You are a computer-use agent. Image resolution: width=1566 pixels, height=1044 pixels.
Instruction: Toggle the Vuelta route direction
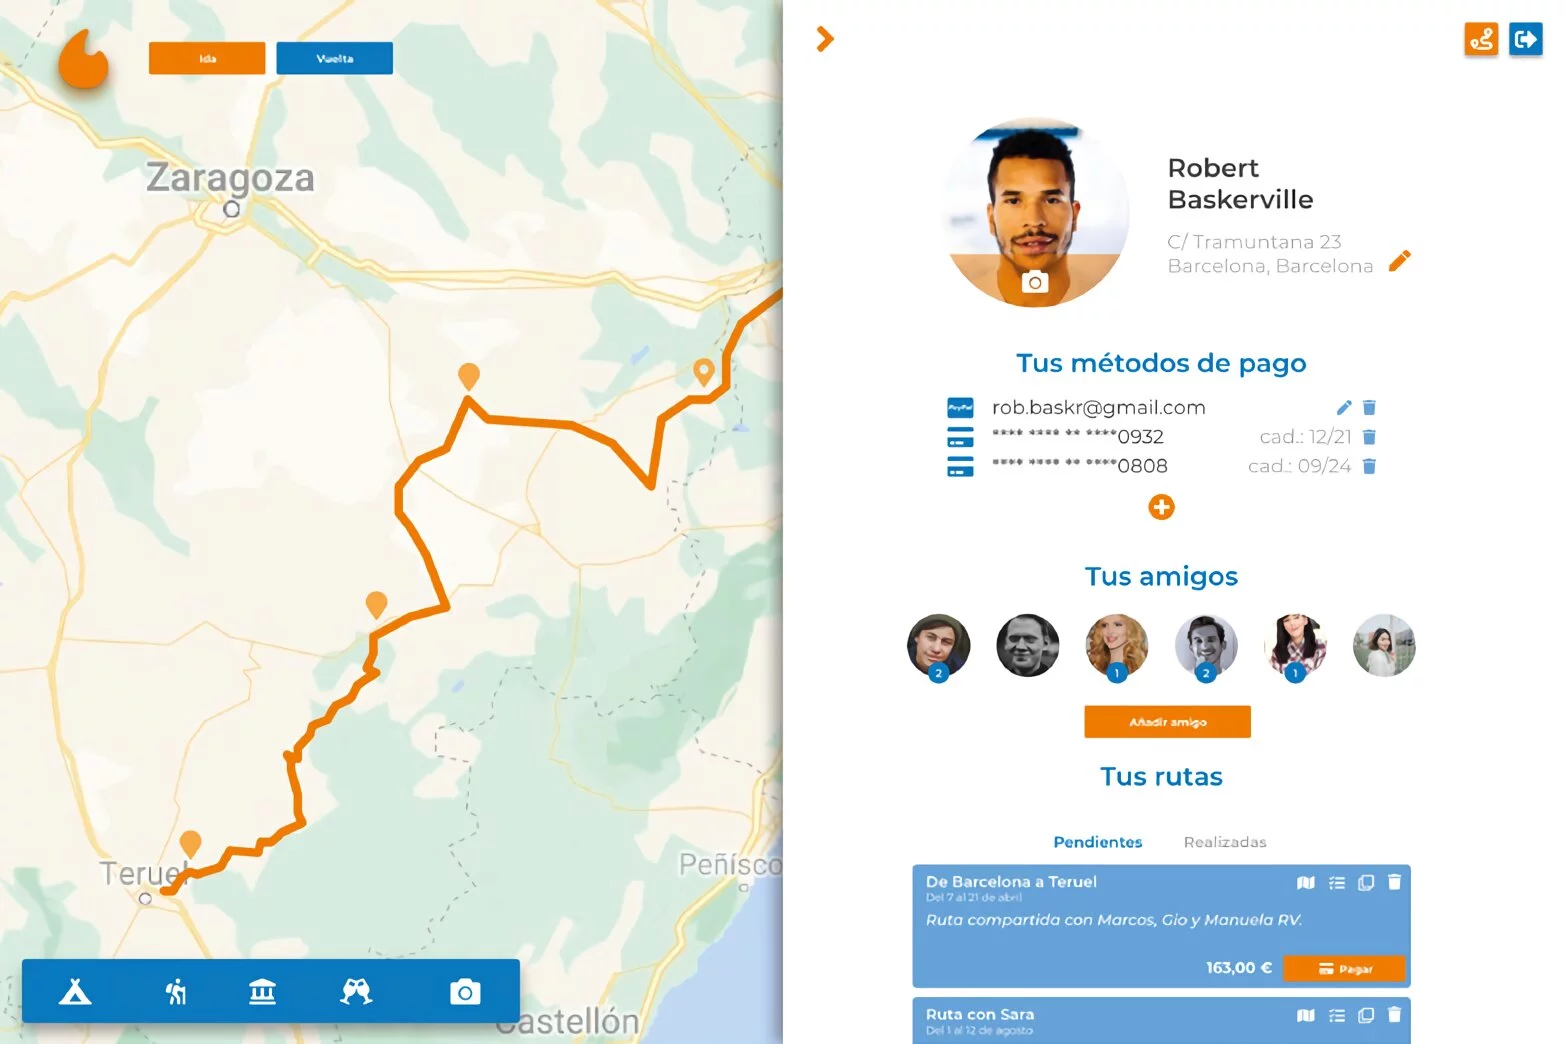pyautogui.click(x=334, y=58)
